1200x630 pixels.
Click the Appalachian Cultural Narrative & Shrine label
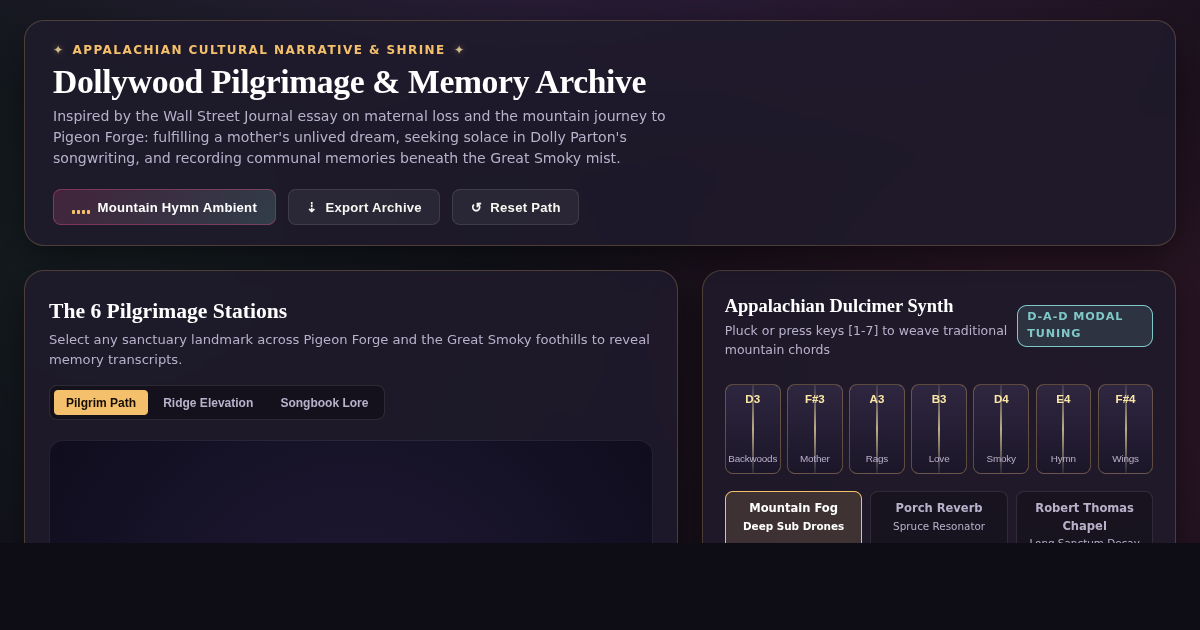click(259, 50)
